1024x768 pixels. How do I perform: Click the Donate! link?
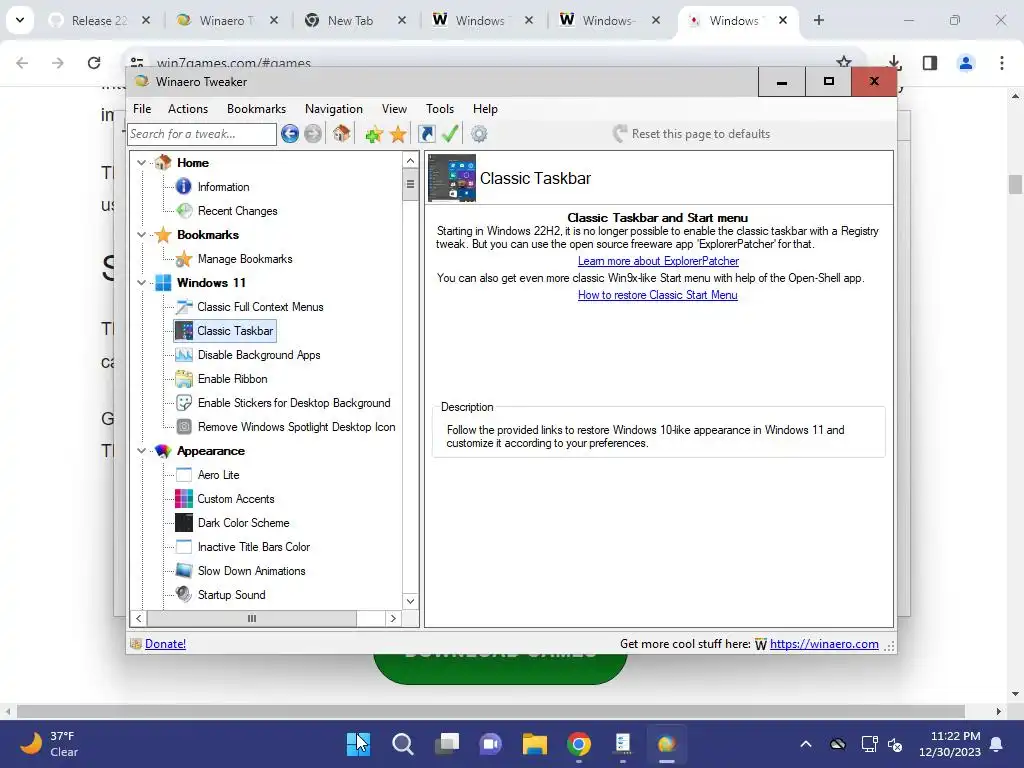click(165, 644)
